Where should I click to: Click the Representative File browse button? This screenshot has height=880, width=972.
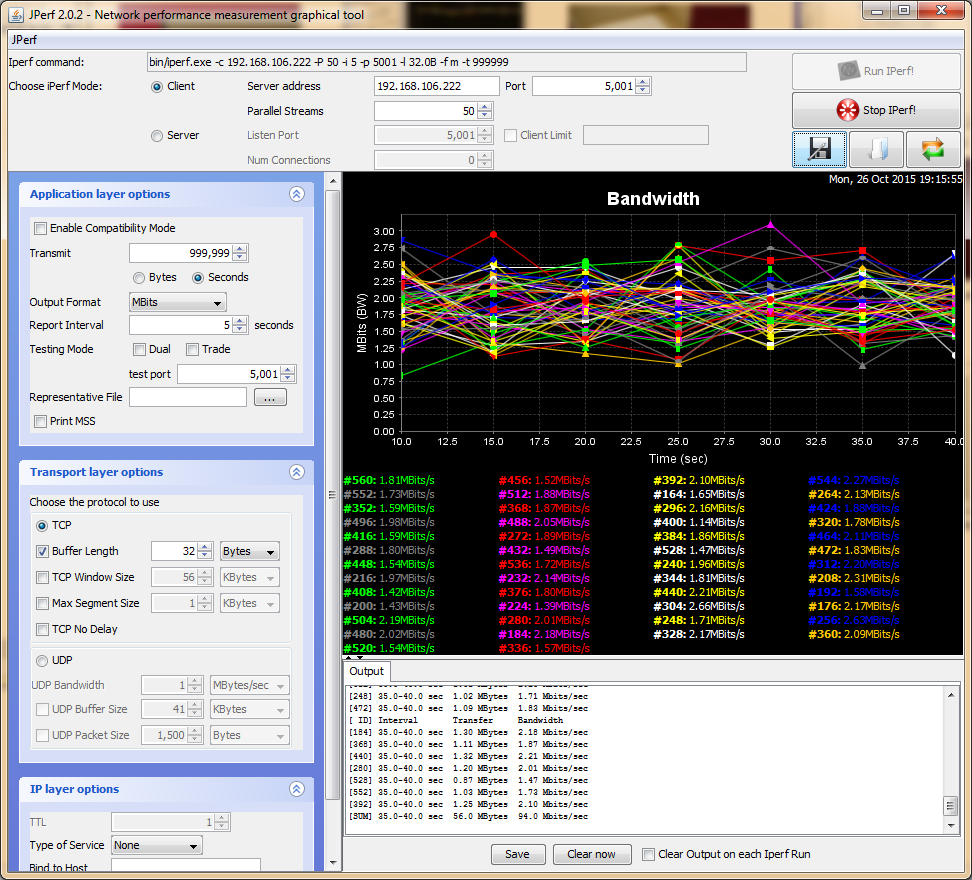tap(270, 398)
